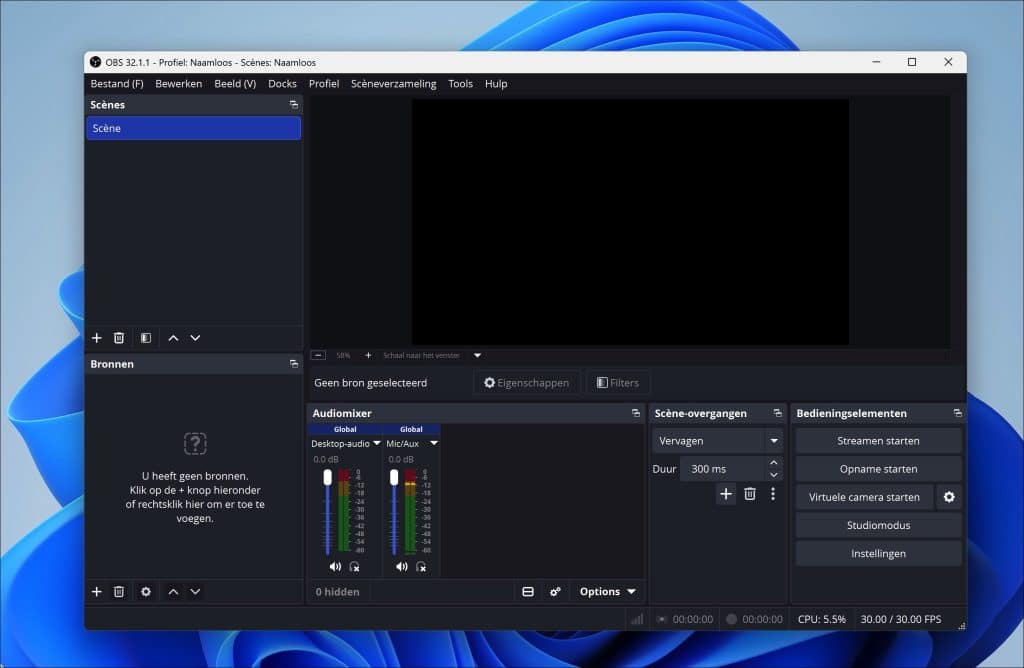
Task: Add a new source with the plus icon
Action: 96,591
